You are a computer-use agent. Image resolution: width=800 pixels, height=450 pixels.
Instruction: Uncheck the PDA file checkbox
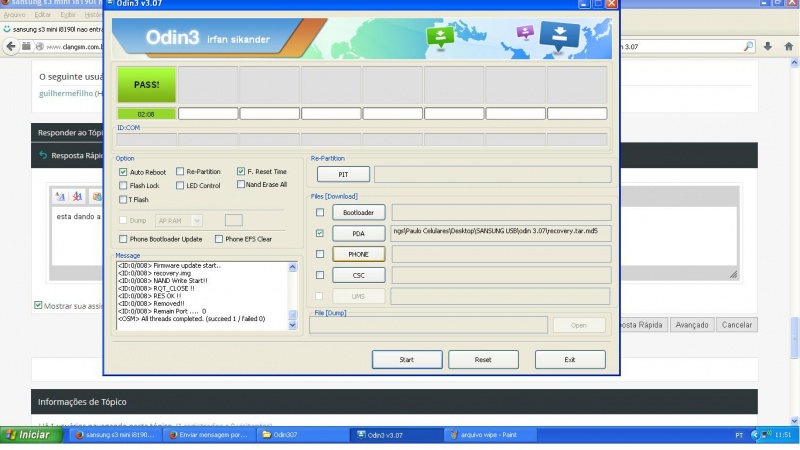[320, 233]
